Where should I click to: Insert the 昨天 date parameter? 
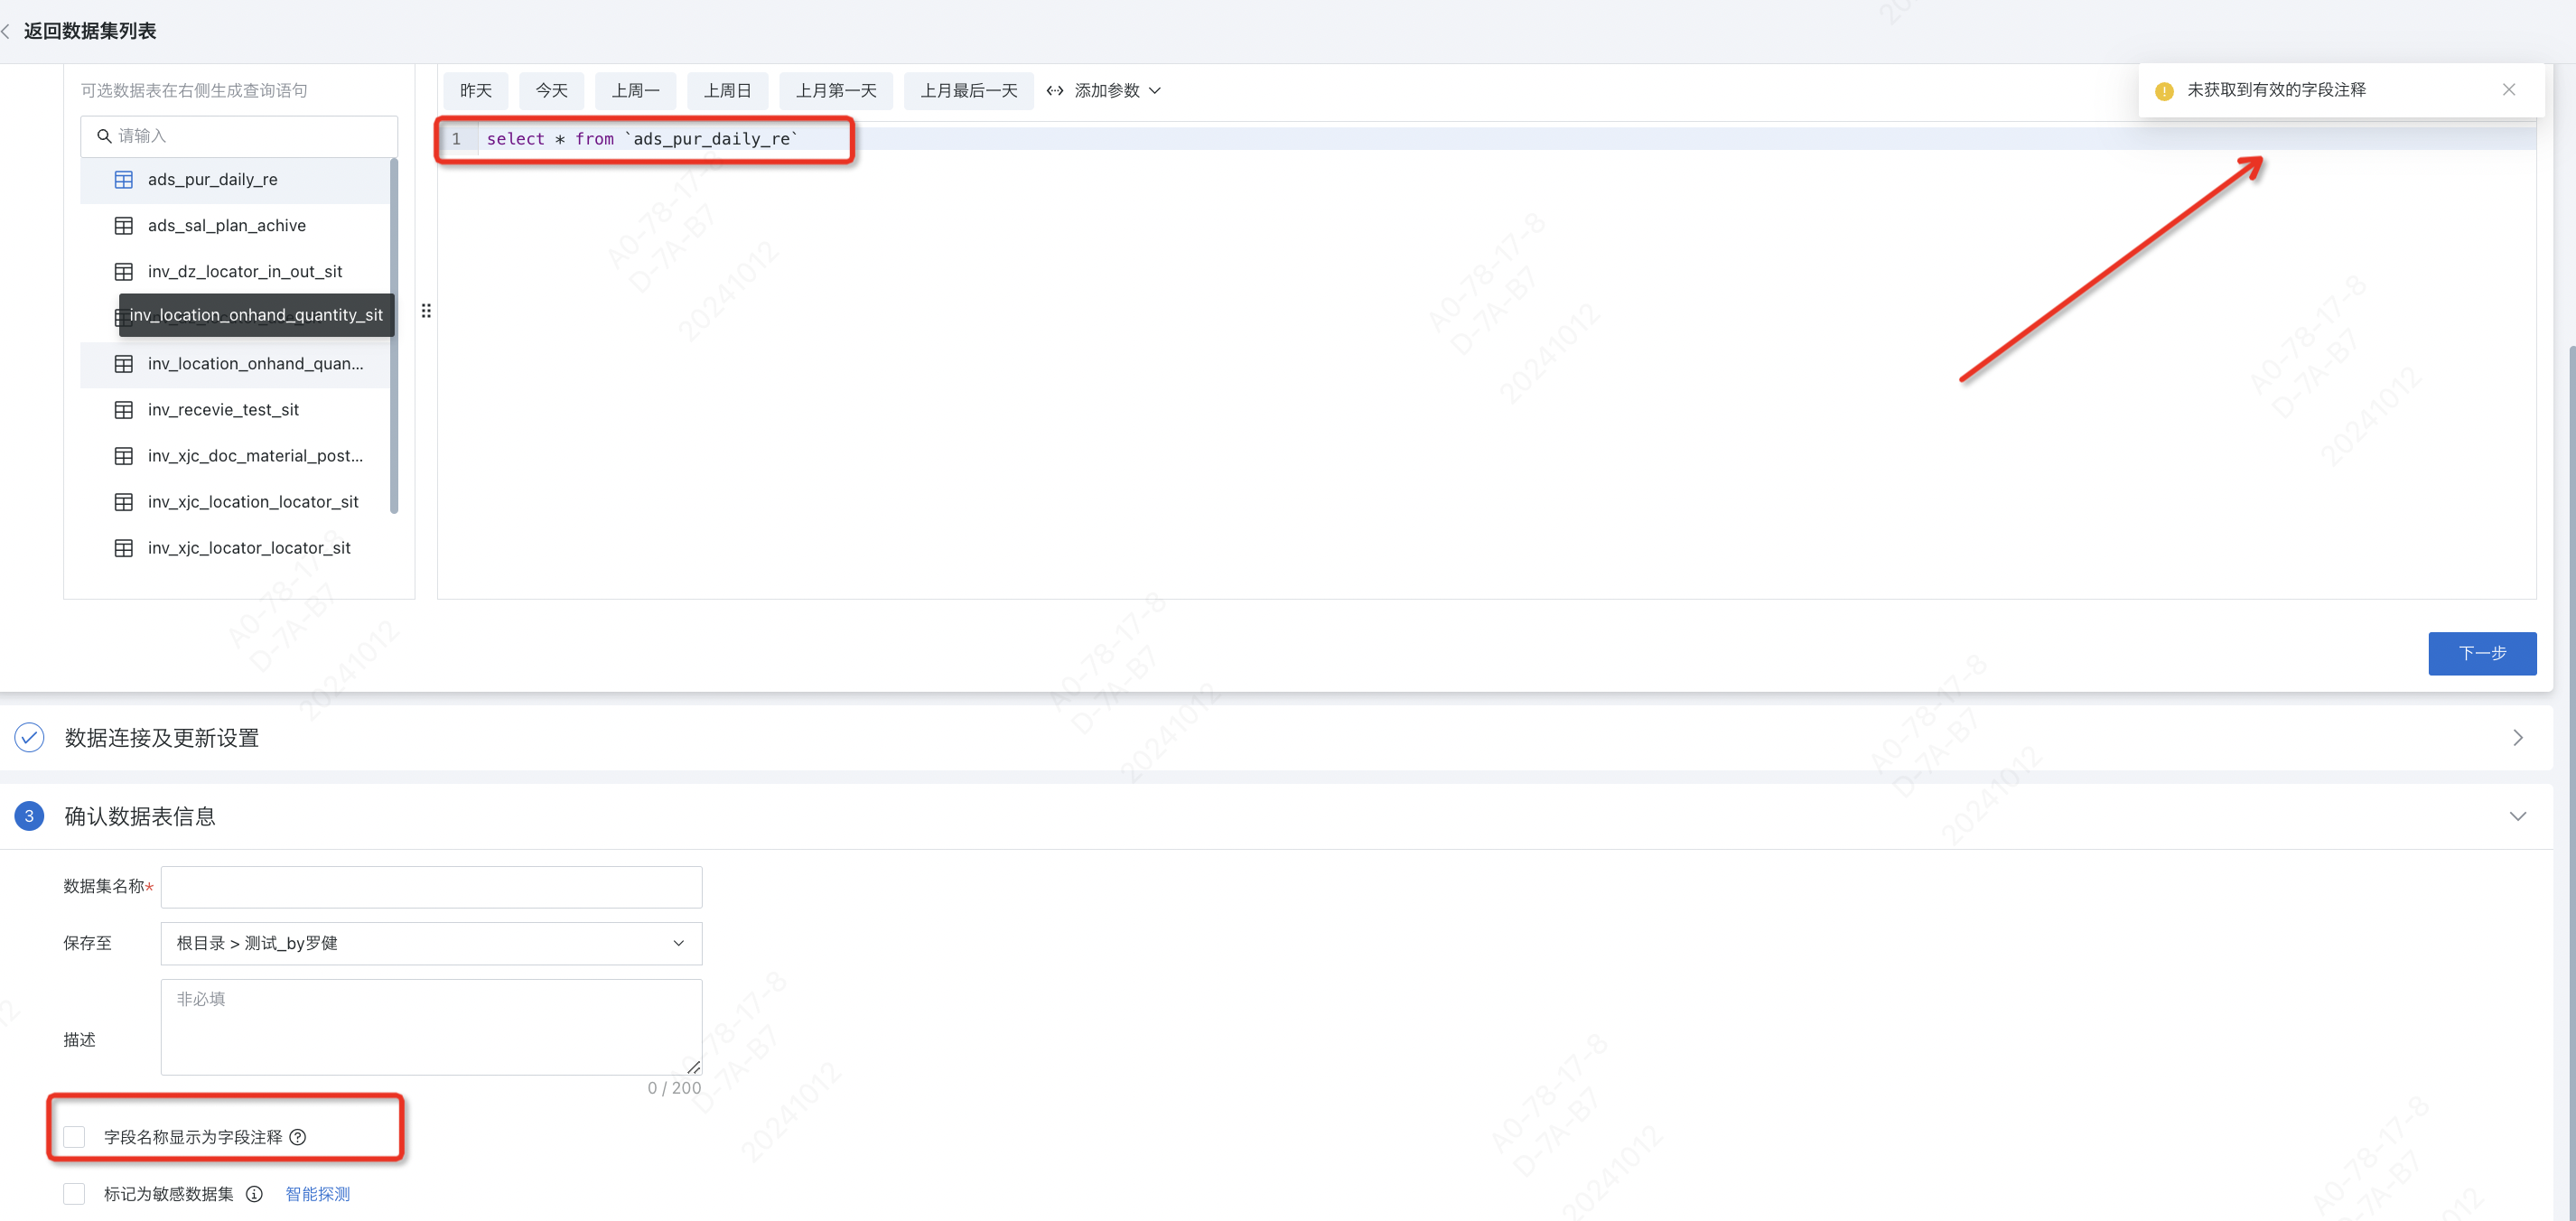476,91
